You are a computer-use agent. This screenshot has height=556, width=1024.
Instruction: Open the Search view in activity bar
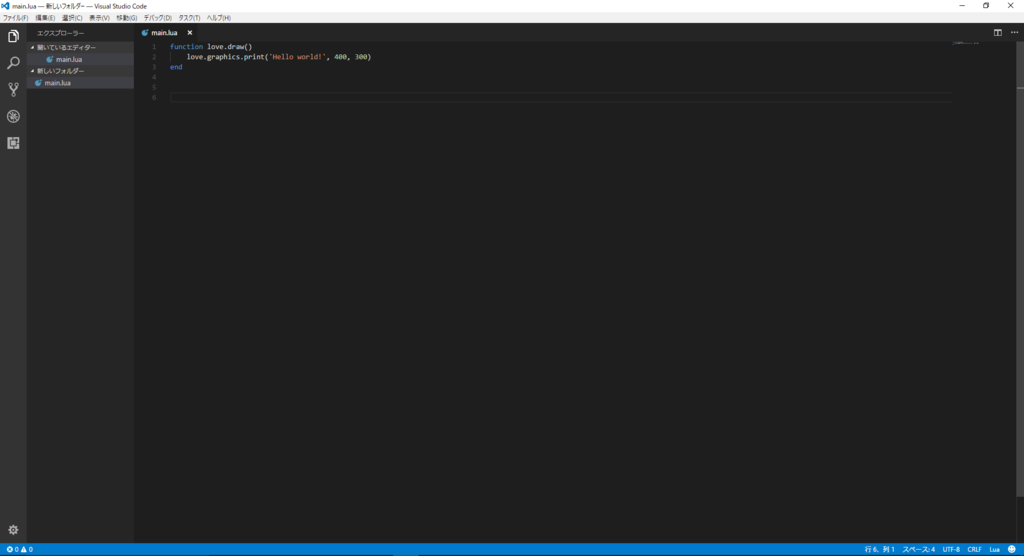pyautogui.click(x=13, y=63)
